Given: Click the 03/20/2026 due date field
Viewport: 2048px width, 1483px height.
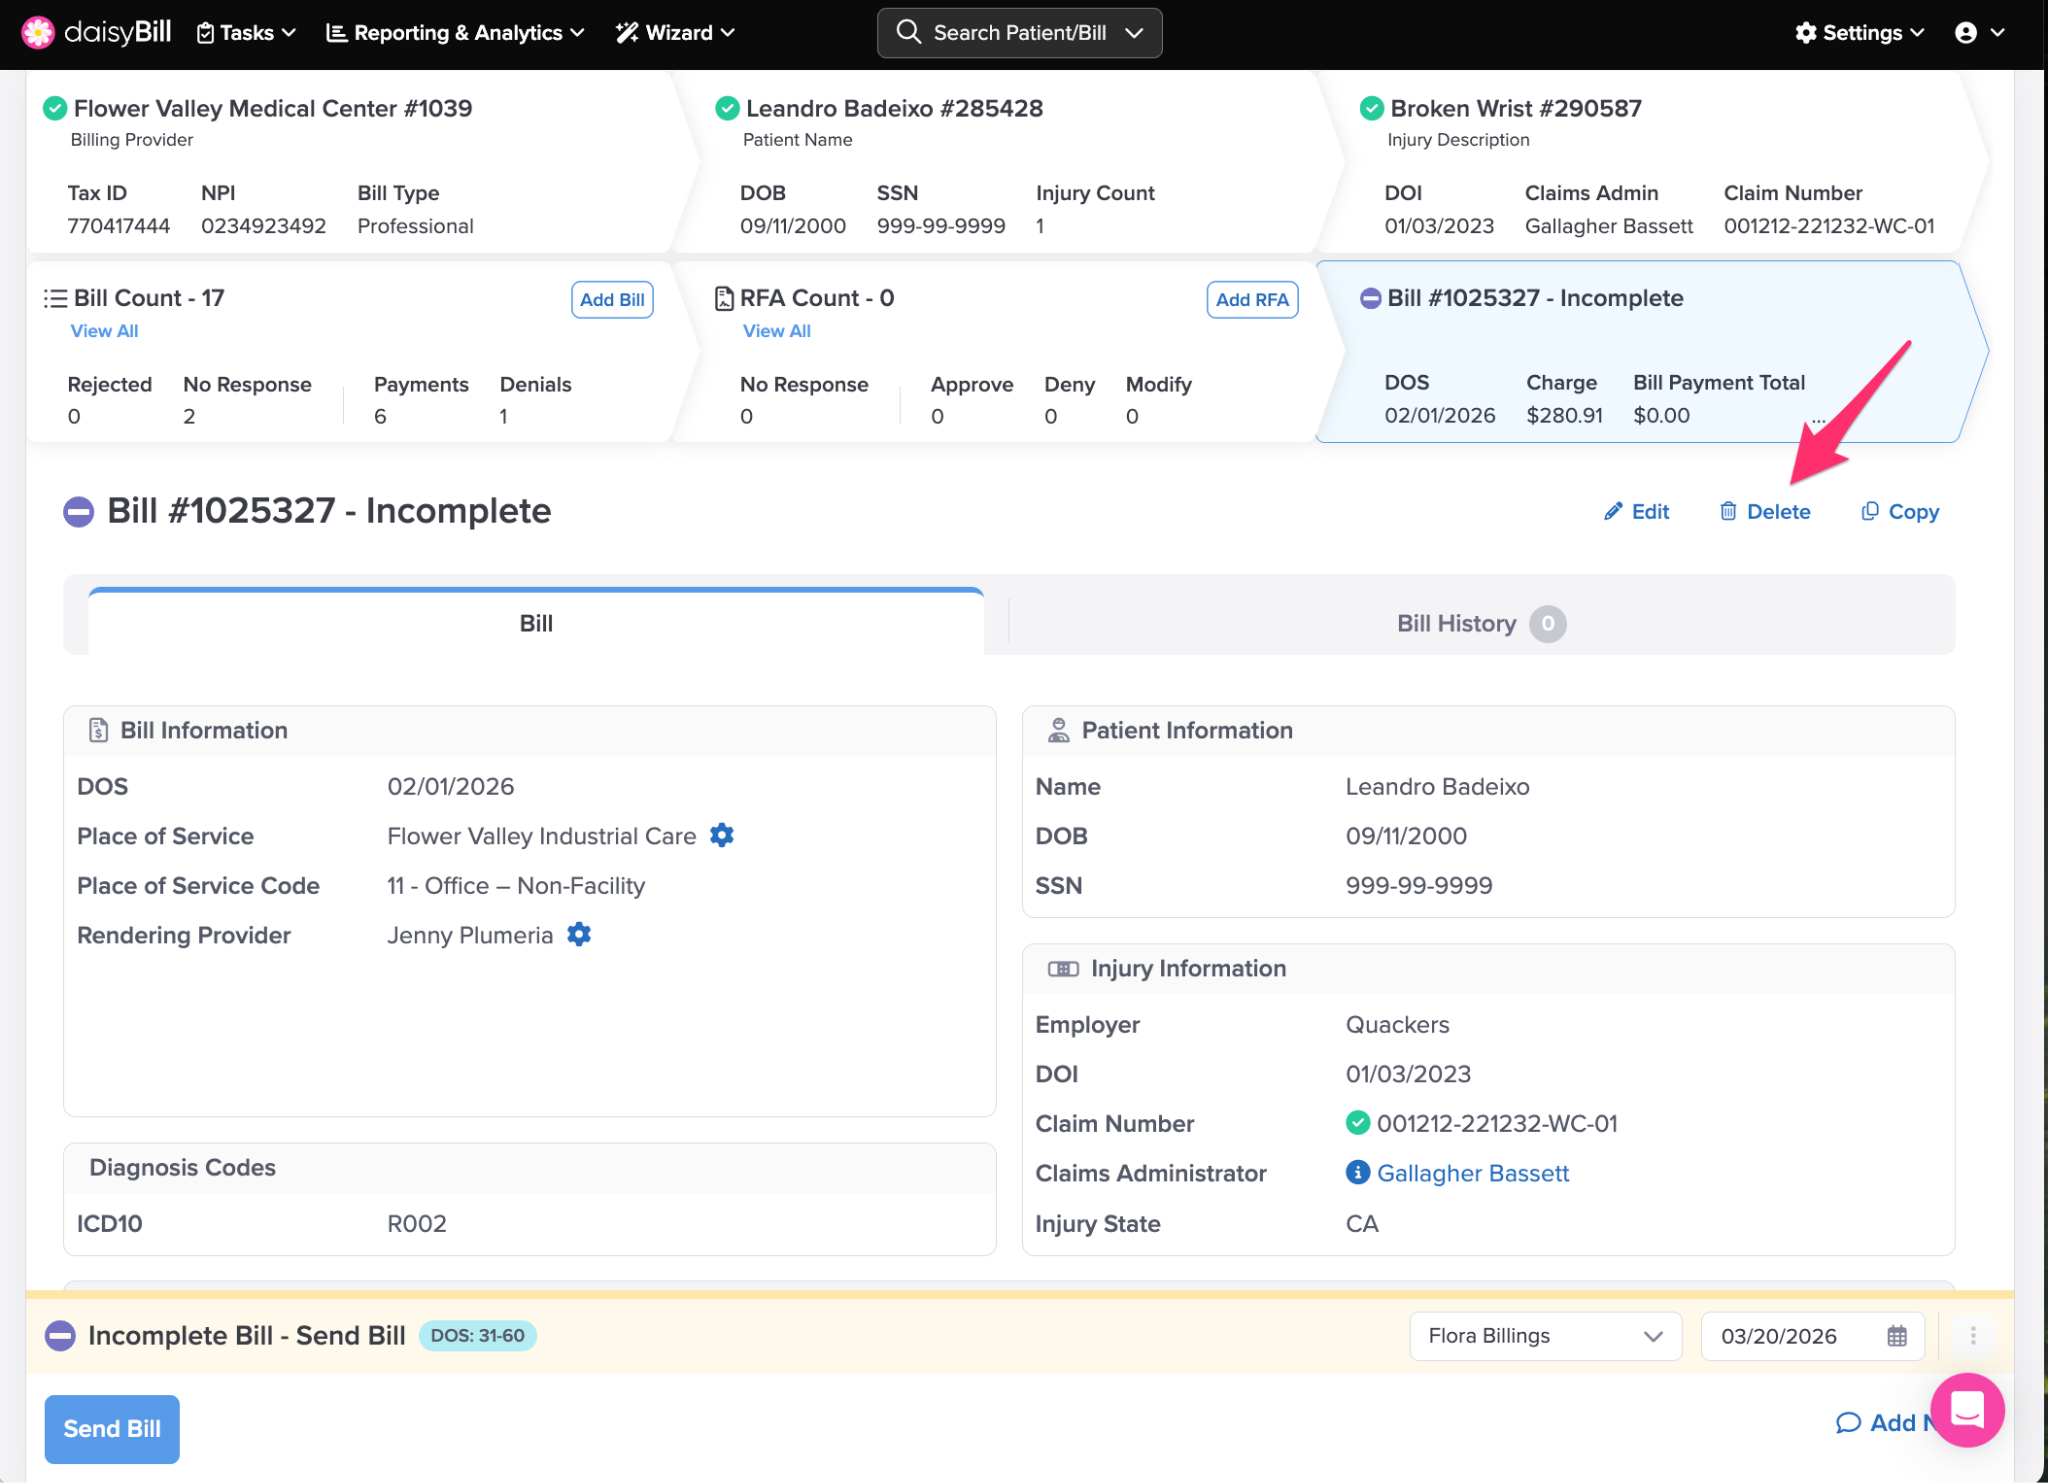Looking at the screenshot, I should [x=1779, y=1336].
